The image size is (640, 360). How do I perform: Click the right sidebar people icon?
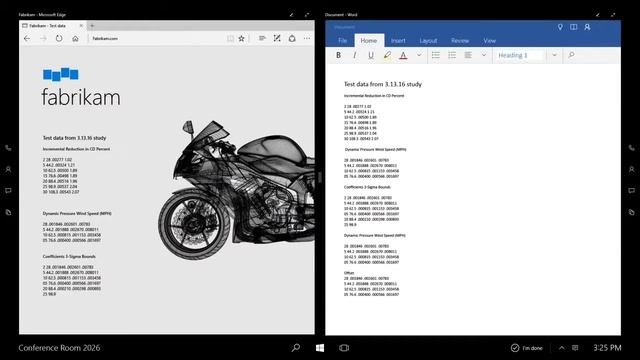[631, 169]
